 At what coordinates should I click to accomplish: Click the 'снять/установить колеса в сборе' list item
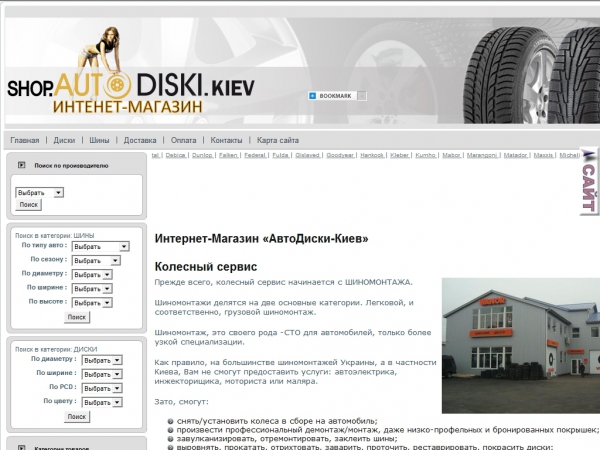pyautogui.click(x=277, y=421)
